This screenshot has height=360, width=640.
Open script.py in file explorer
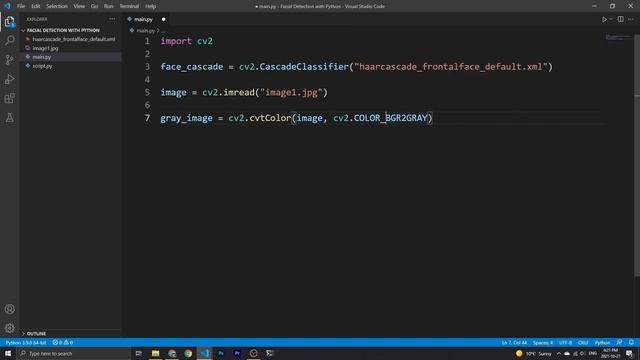pos(42,66)
